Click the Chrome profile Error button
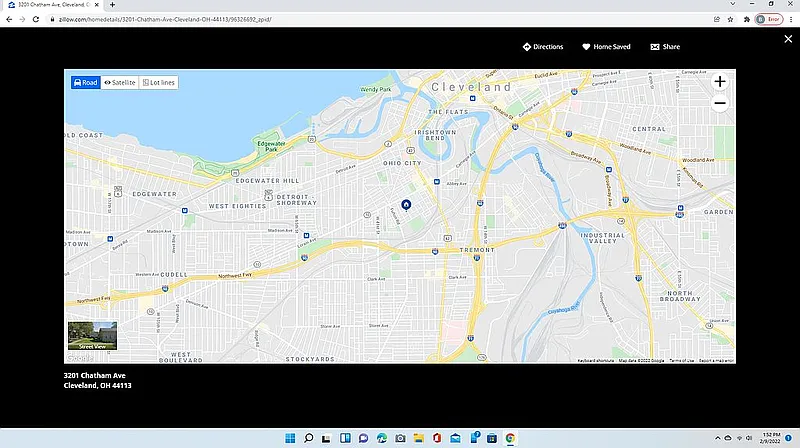The height and width of the screenshot is (448, 800). pos(767,19)
